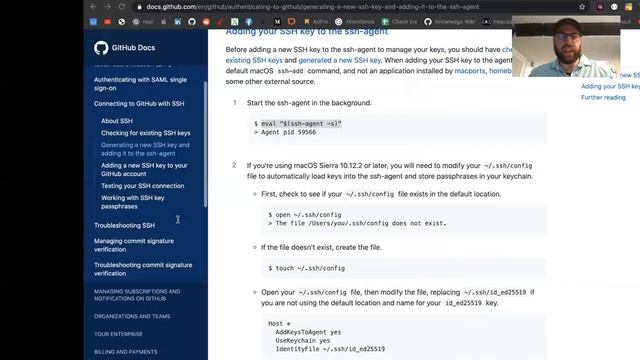Open the red bookmark icon beside blue one
This screenshot has height=360, width=640.
(107, 22)
